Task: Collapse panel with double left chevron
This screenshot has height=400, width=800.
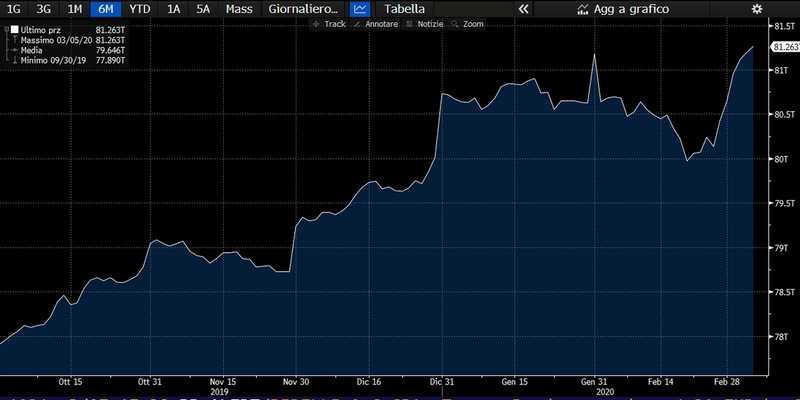Action: pyautogui.click(x=523, y=9)
